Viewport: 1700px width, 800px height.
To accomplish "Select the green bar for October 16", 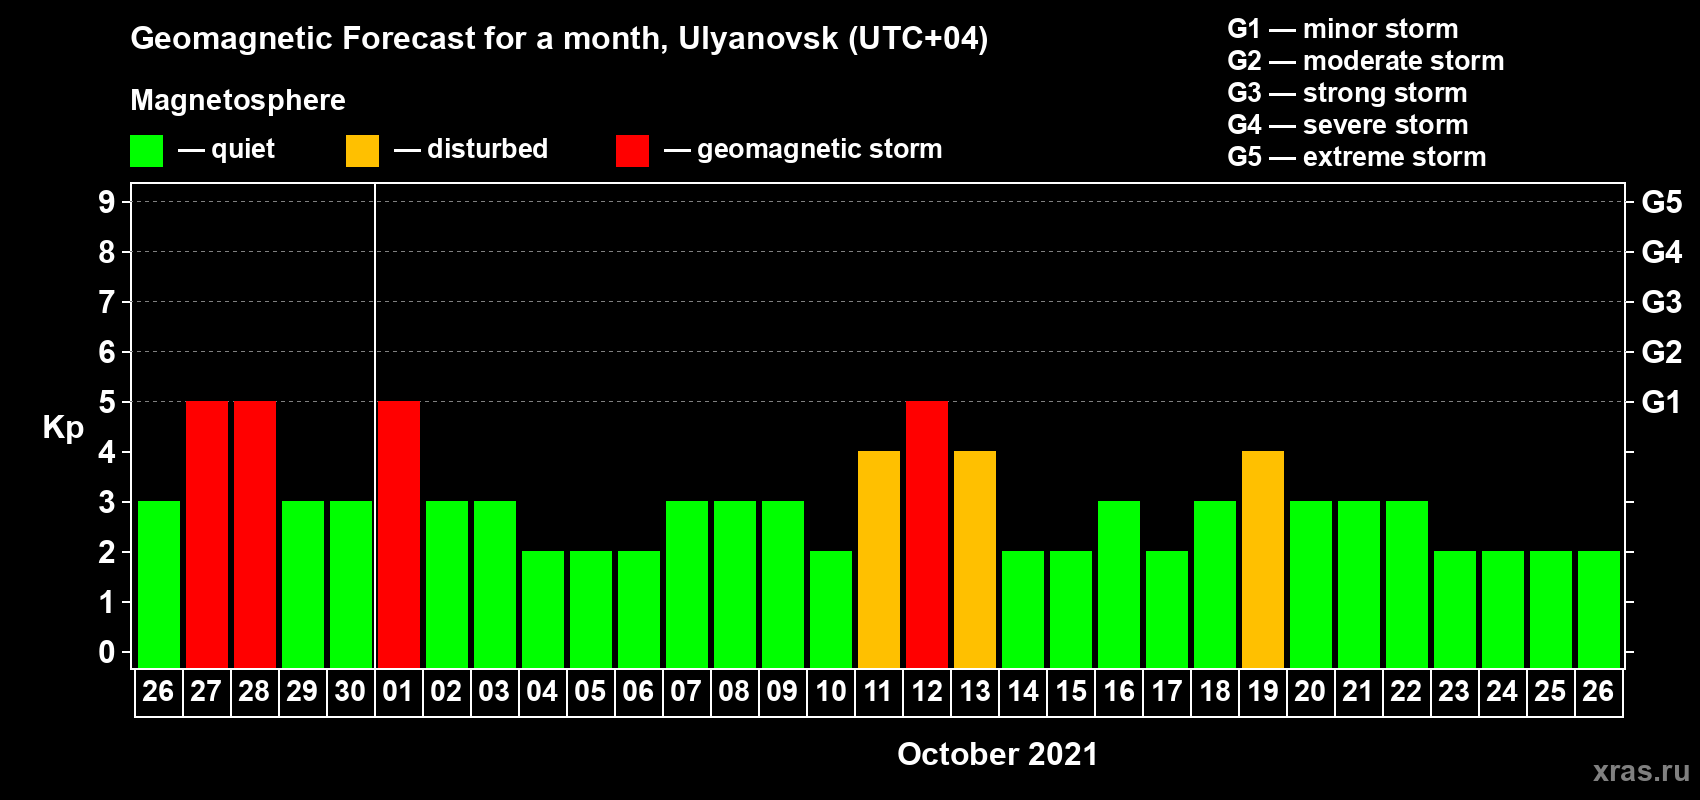I will [1119, 584].
